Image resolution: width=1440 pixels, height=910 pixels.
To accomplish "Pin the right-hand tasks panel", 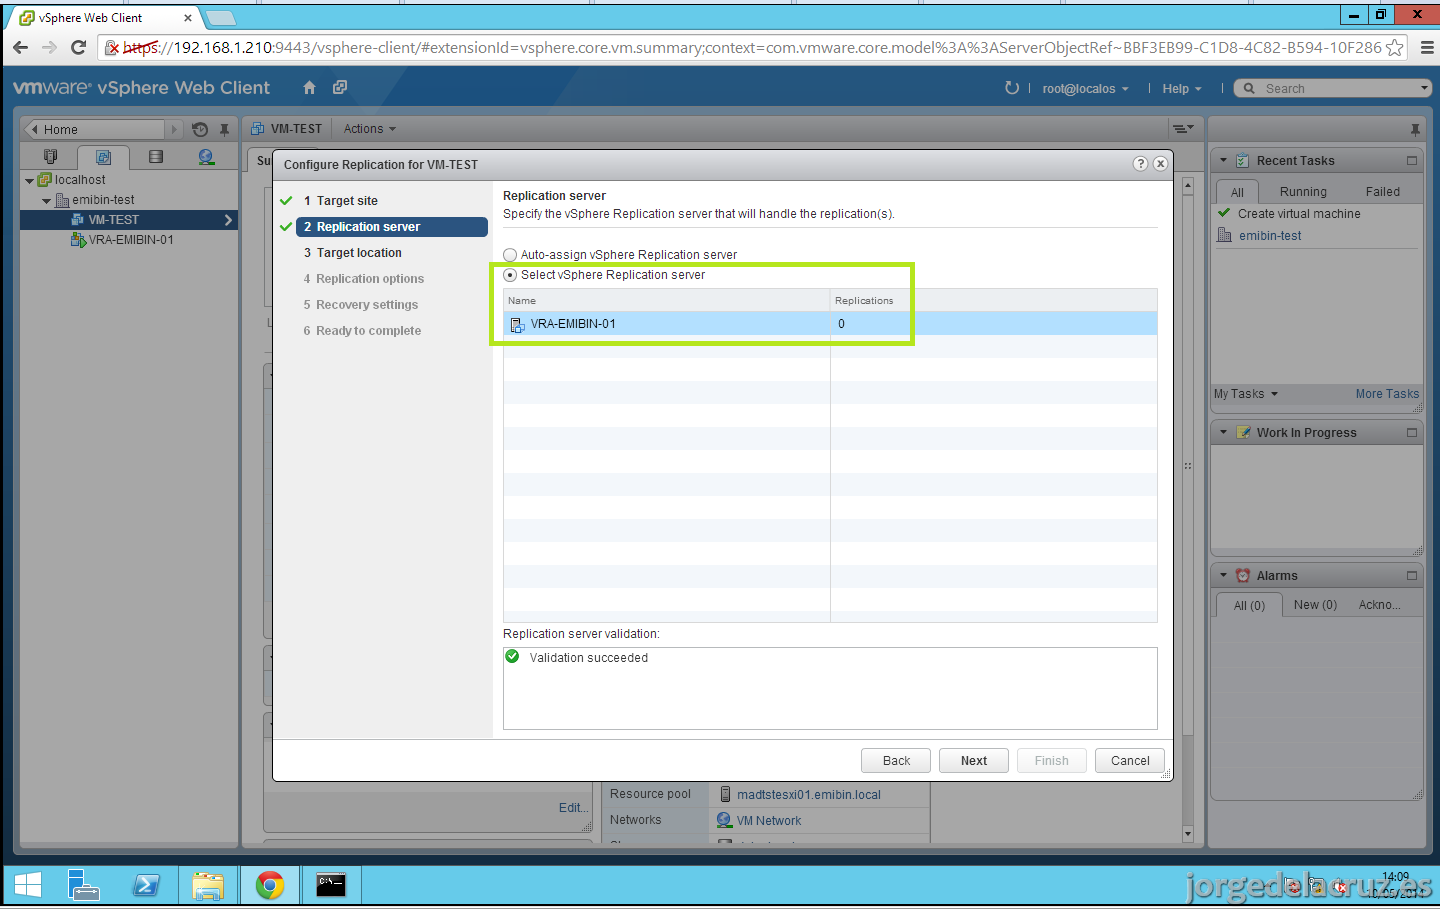I will (1415, 129).
